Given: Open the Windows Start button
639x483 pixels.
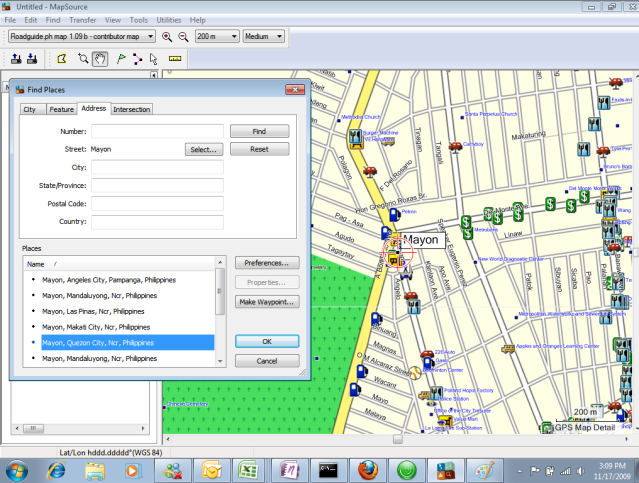Looking at the screenshot, I should click(16, 471).
